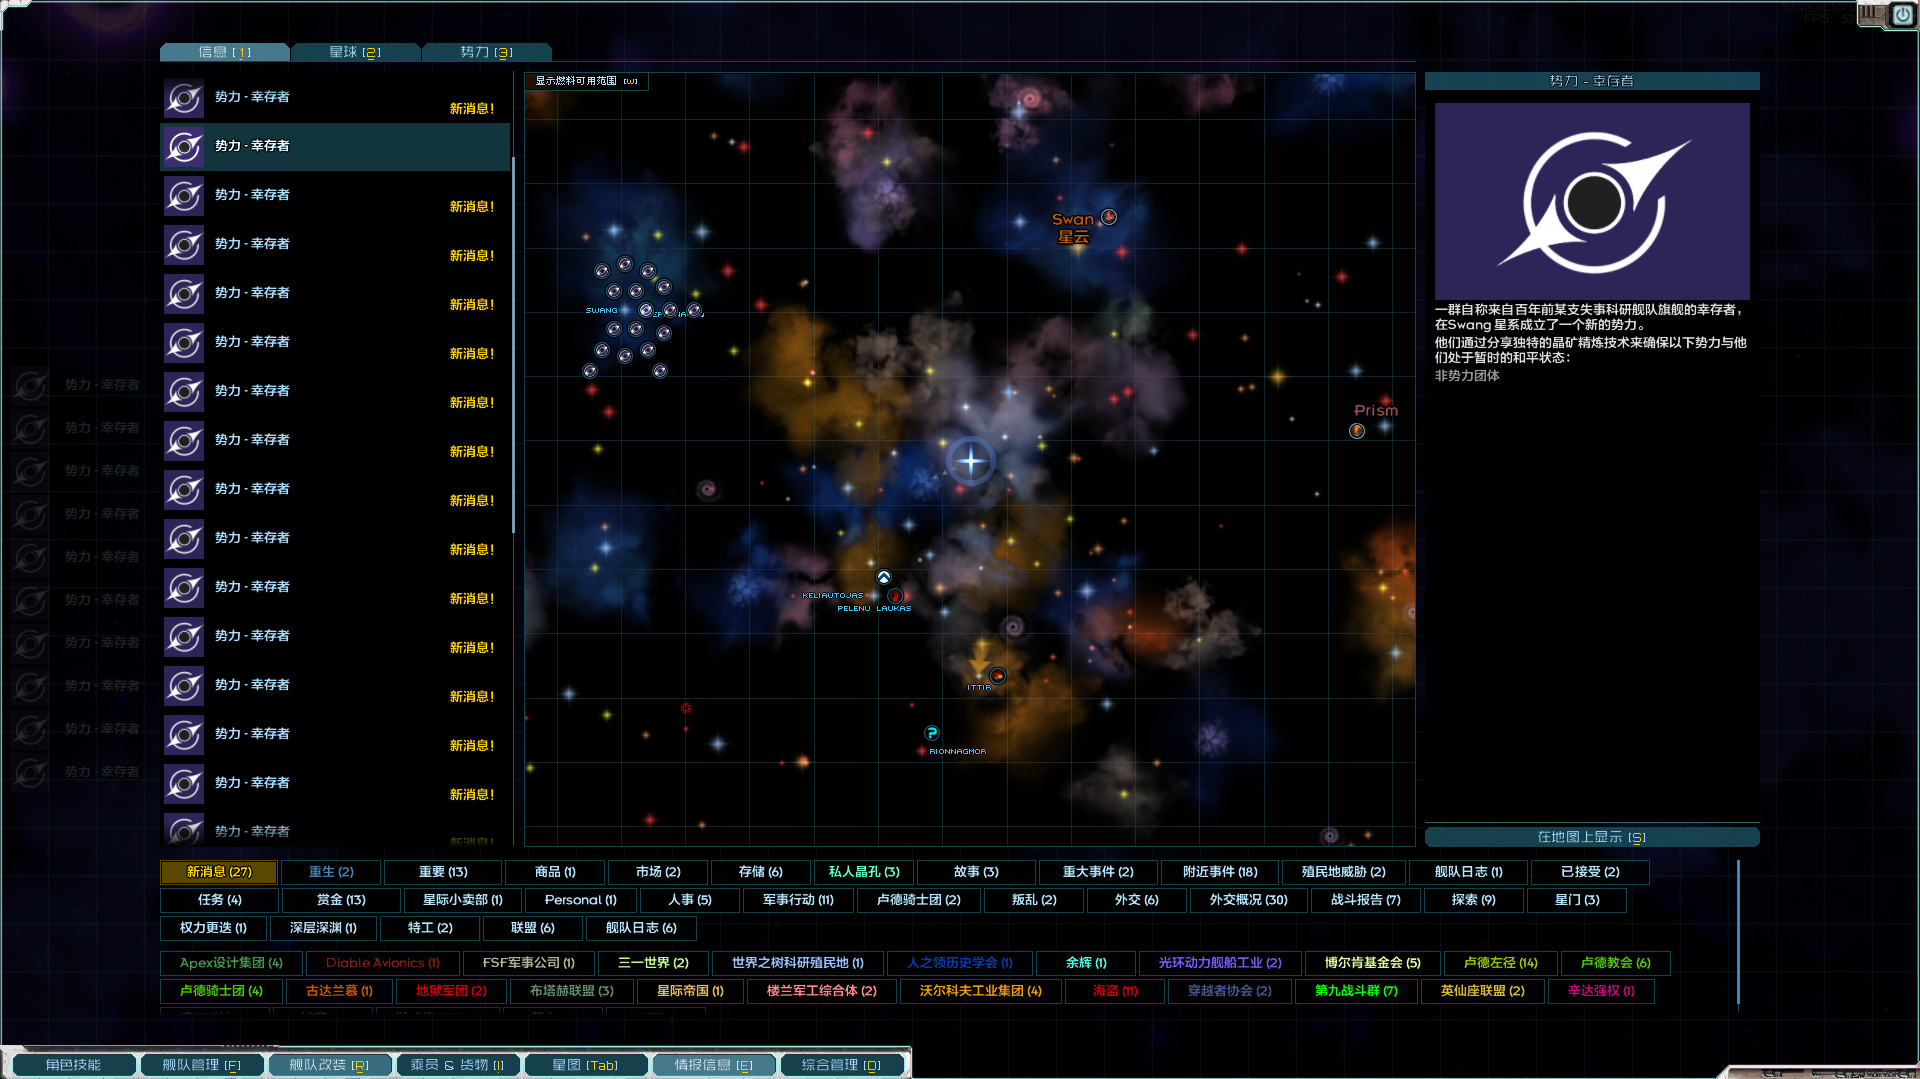1920x1079 pixels.
Task: Open the 舰队管理 [F] screen
Action: [x=201, y=1065]
